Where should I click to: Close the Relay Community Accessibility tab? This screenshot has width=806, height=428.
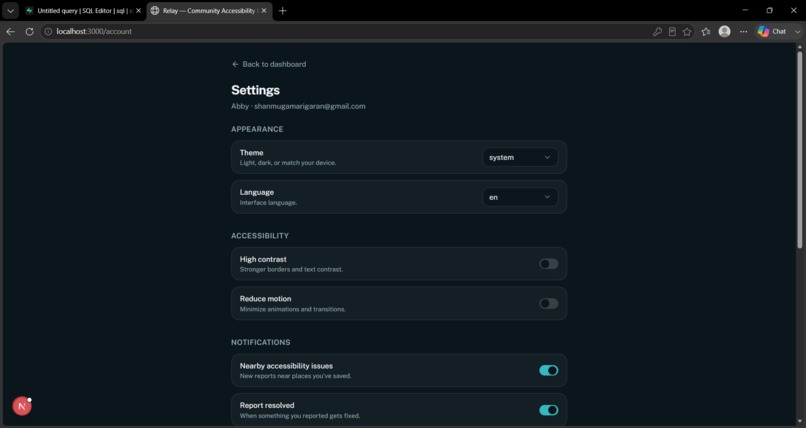click(x=264, y=10)
